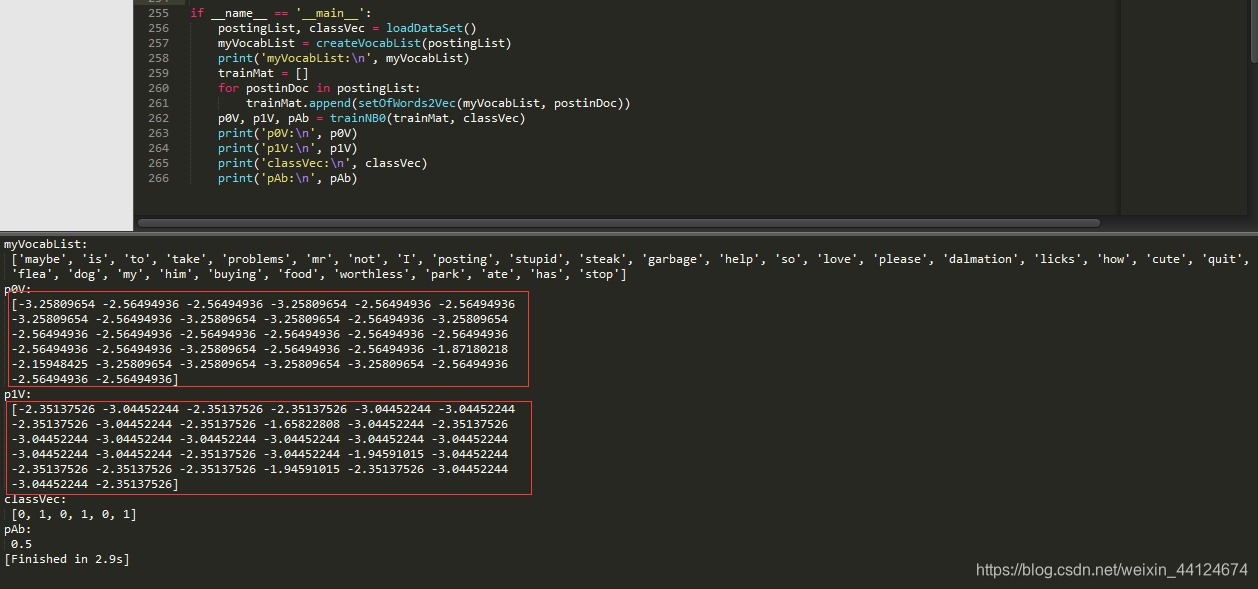Click the print('p1V:\n', p1V) code line

click(x=288, y=148)
